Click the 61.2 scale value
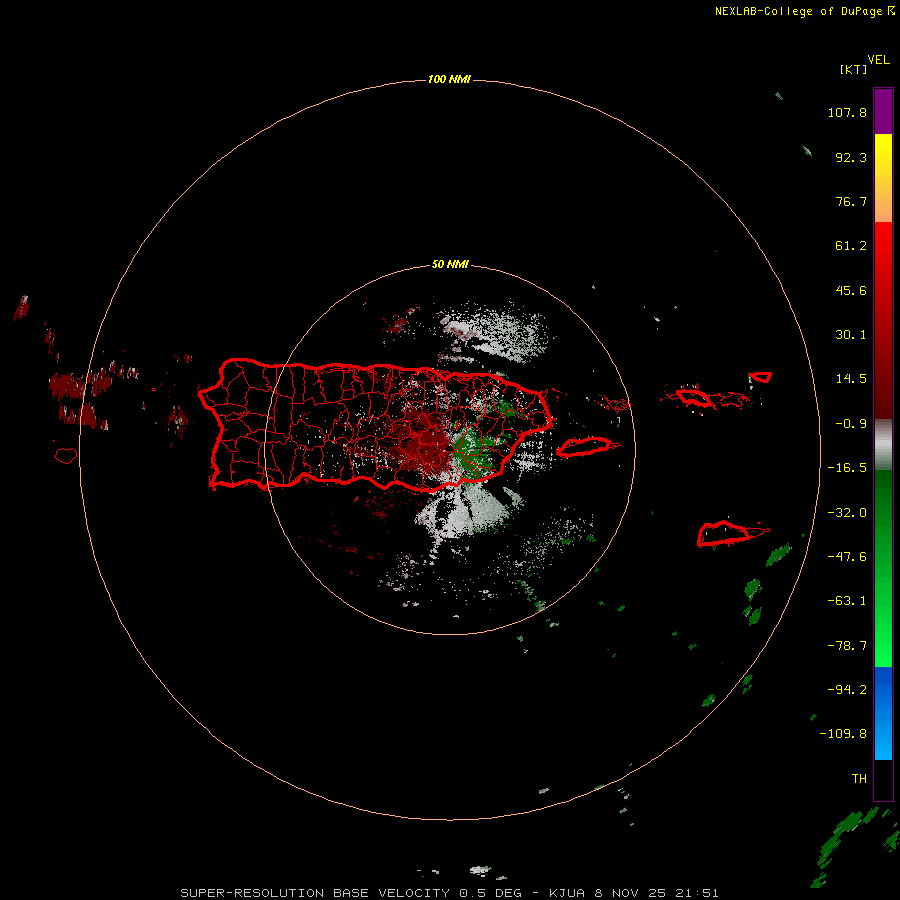The width and height of the screenshot is (900, 900). pos(851,246)
